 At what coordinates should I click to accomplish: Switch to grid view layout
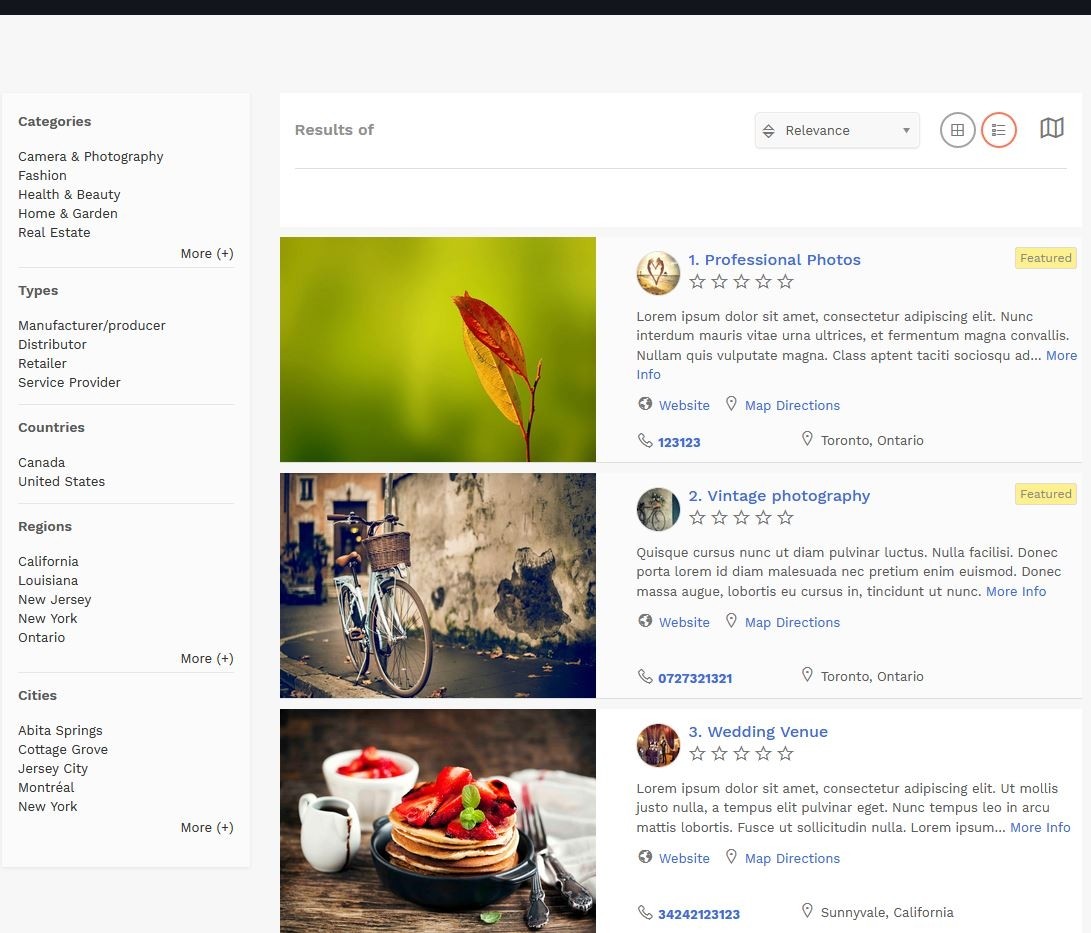[x=957, y=130]
